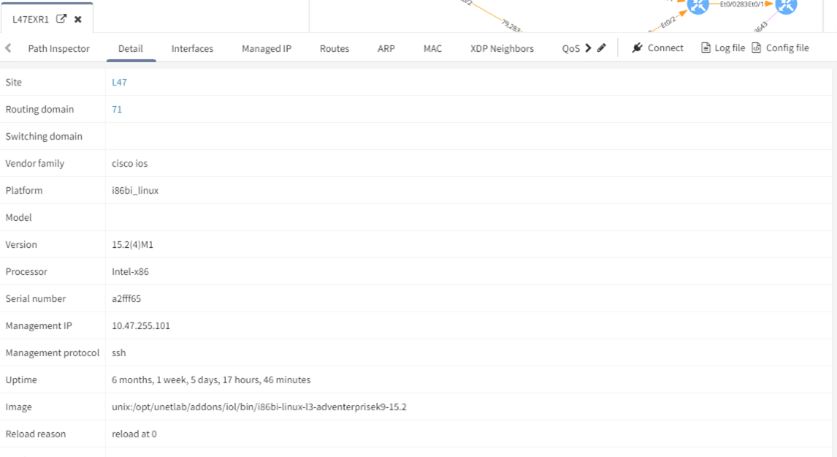Show the MAC tab
This screenshot has width=837, height=457.
(432, 48)
